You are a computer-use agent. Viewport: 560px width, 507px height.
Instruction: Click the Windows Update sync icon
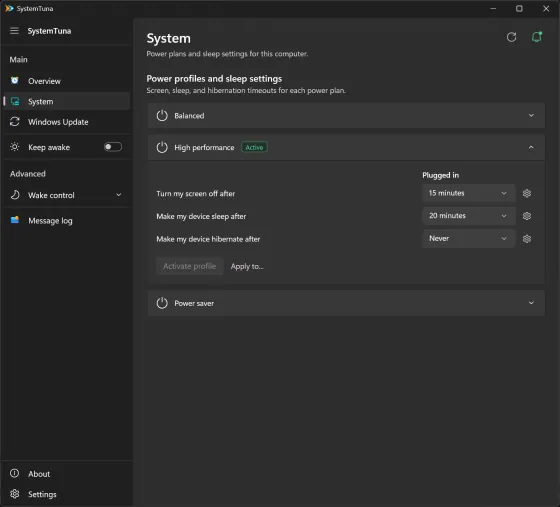[x=15, y=122]
